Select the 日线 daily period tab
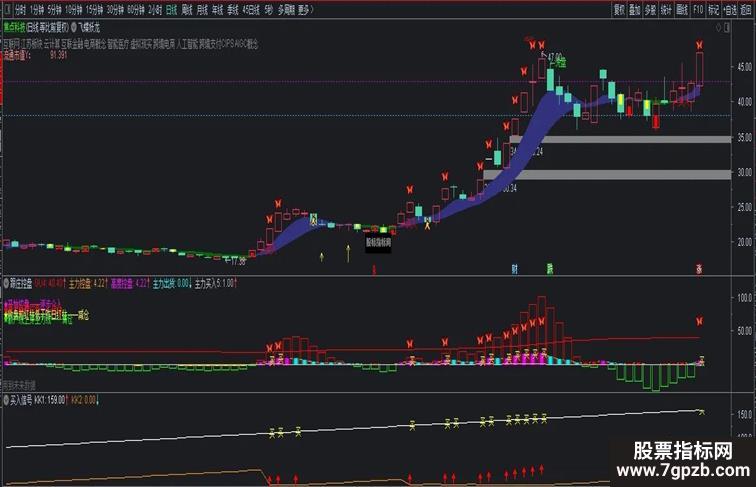The image size is (756, 487). 171,10
